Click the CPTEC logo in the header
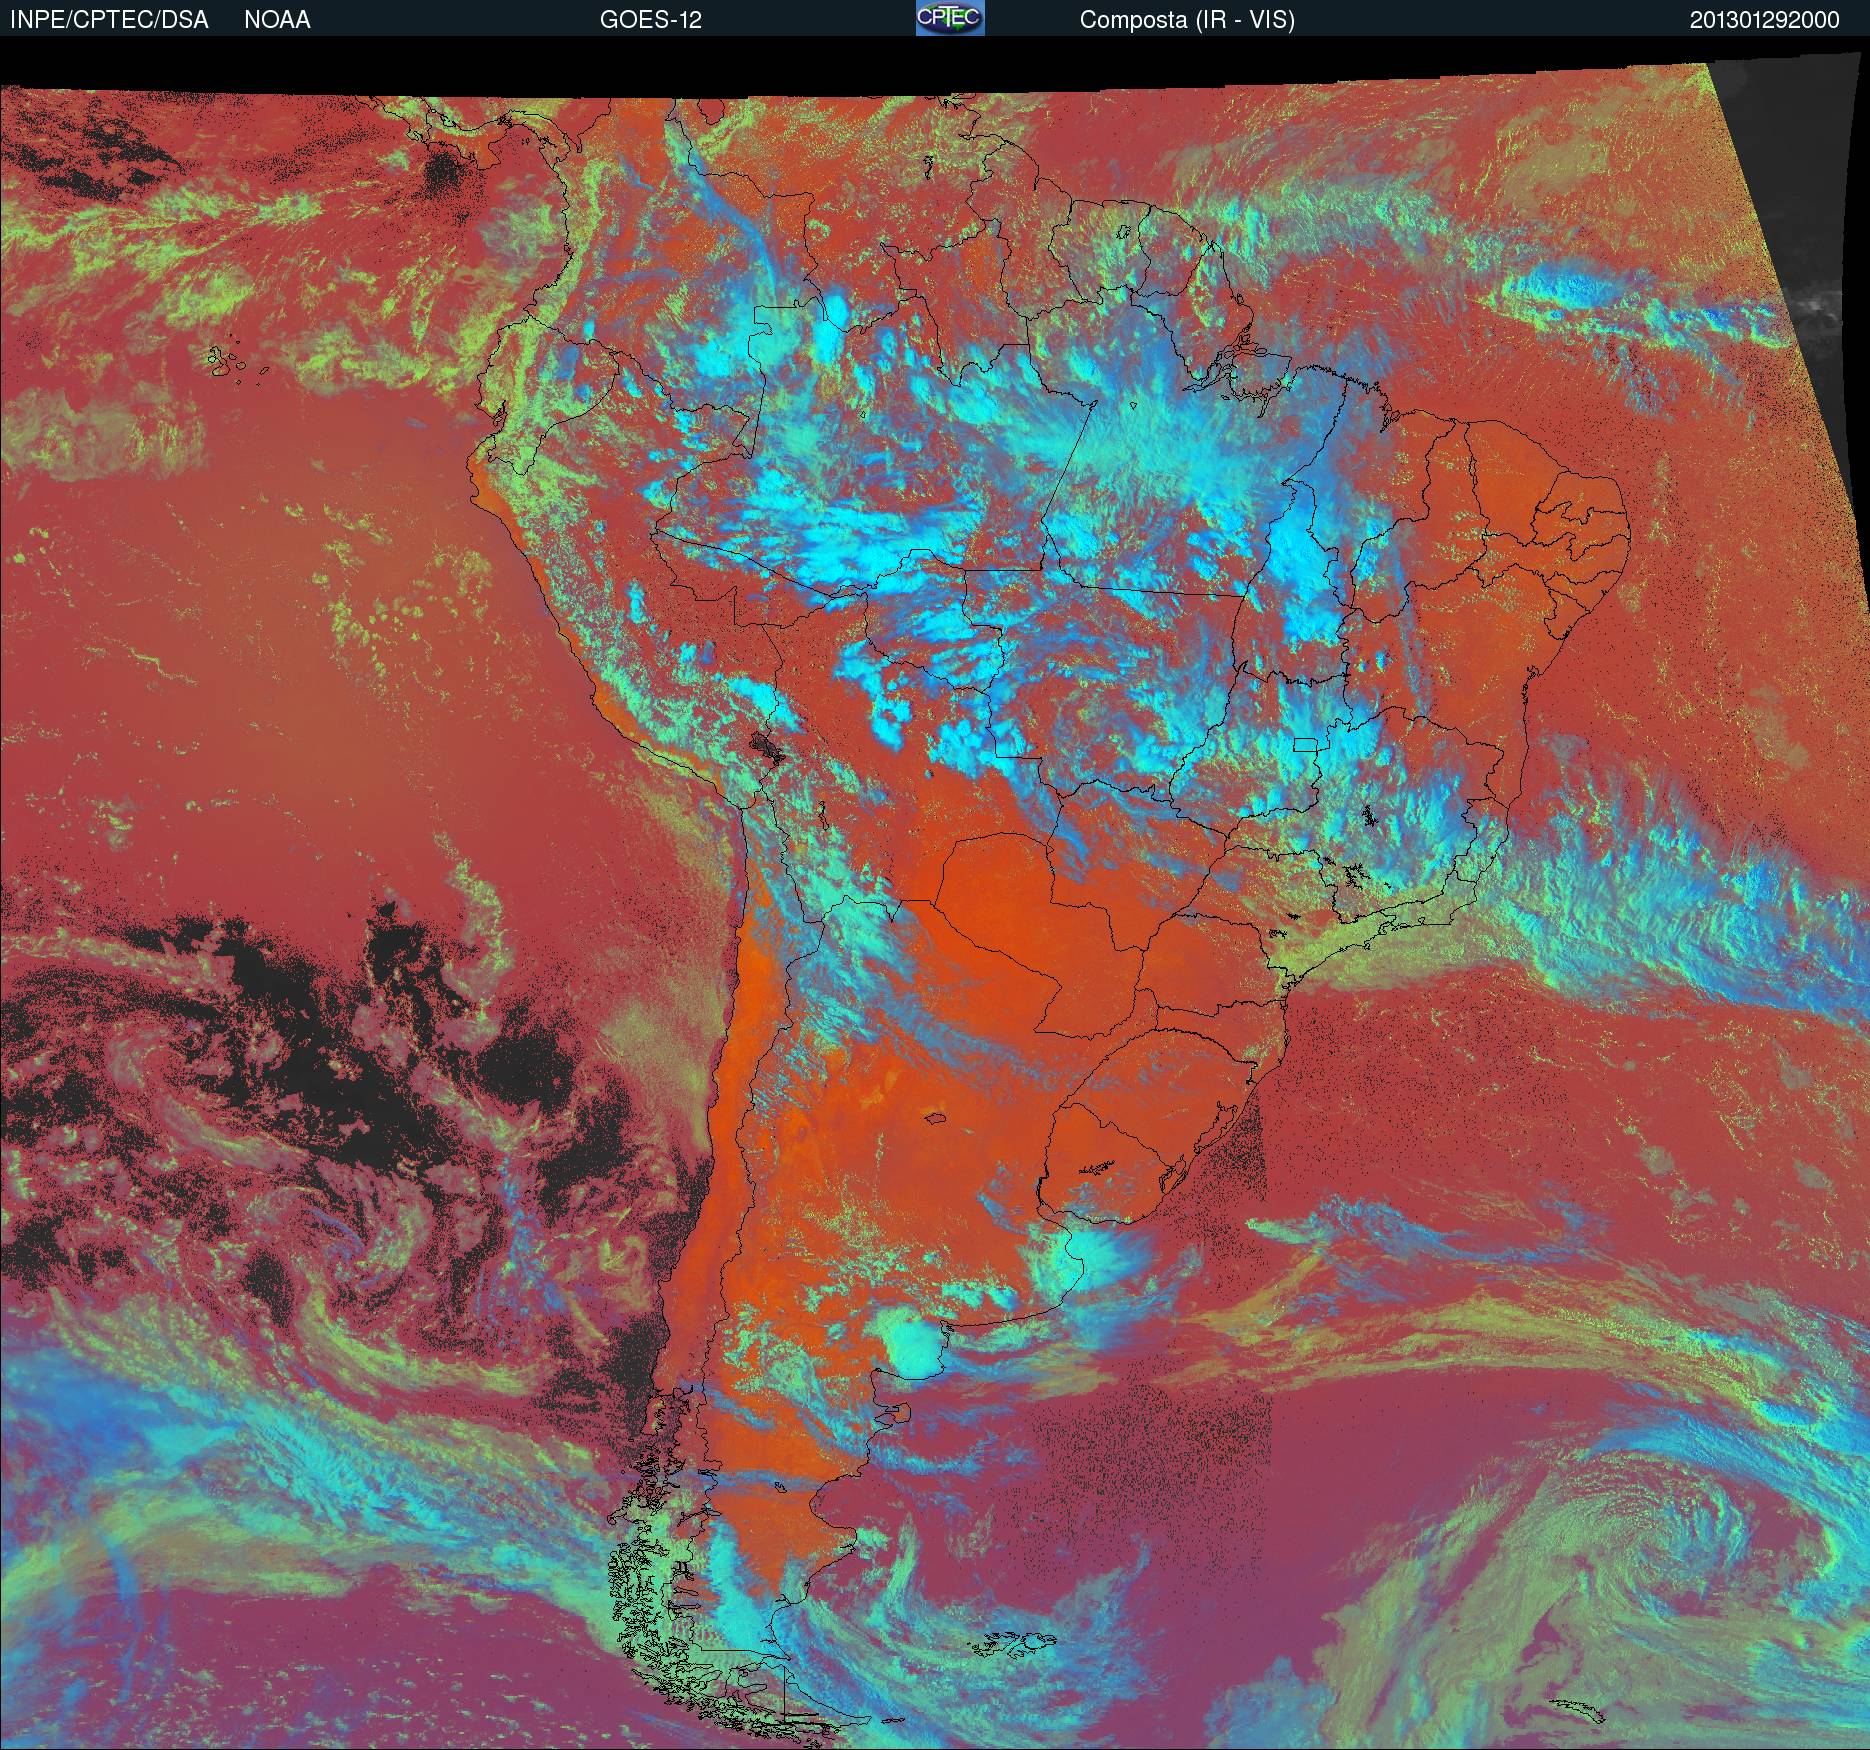 tap(950, 18)
